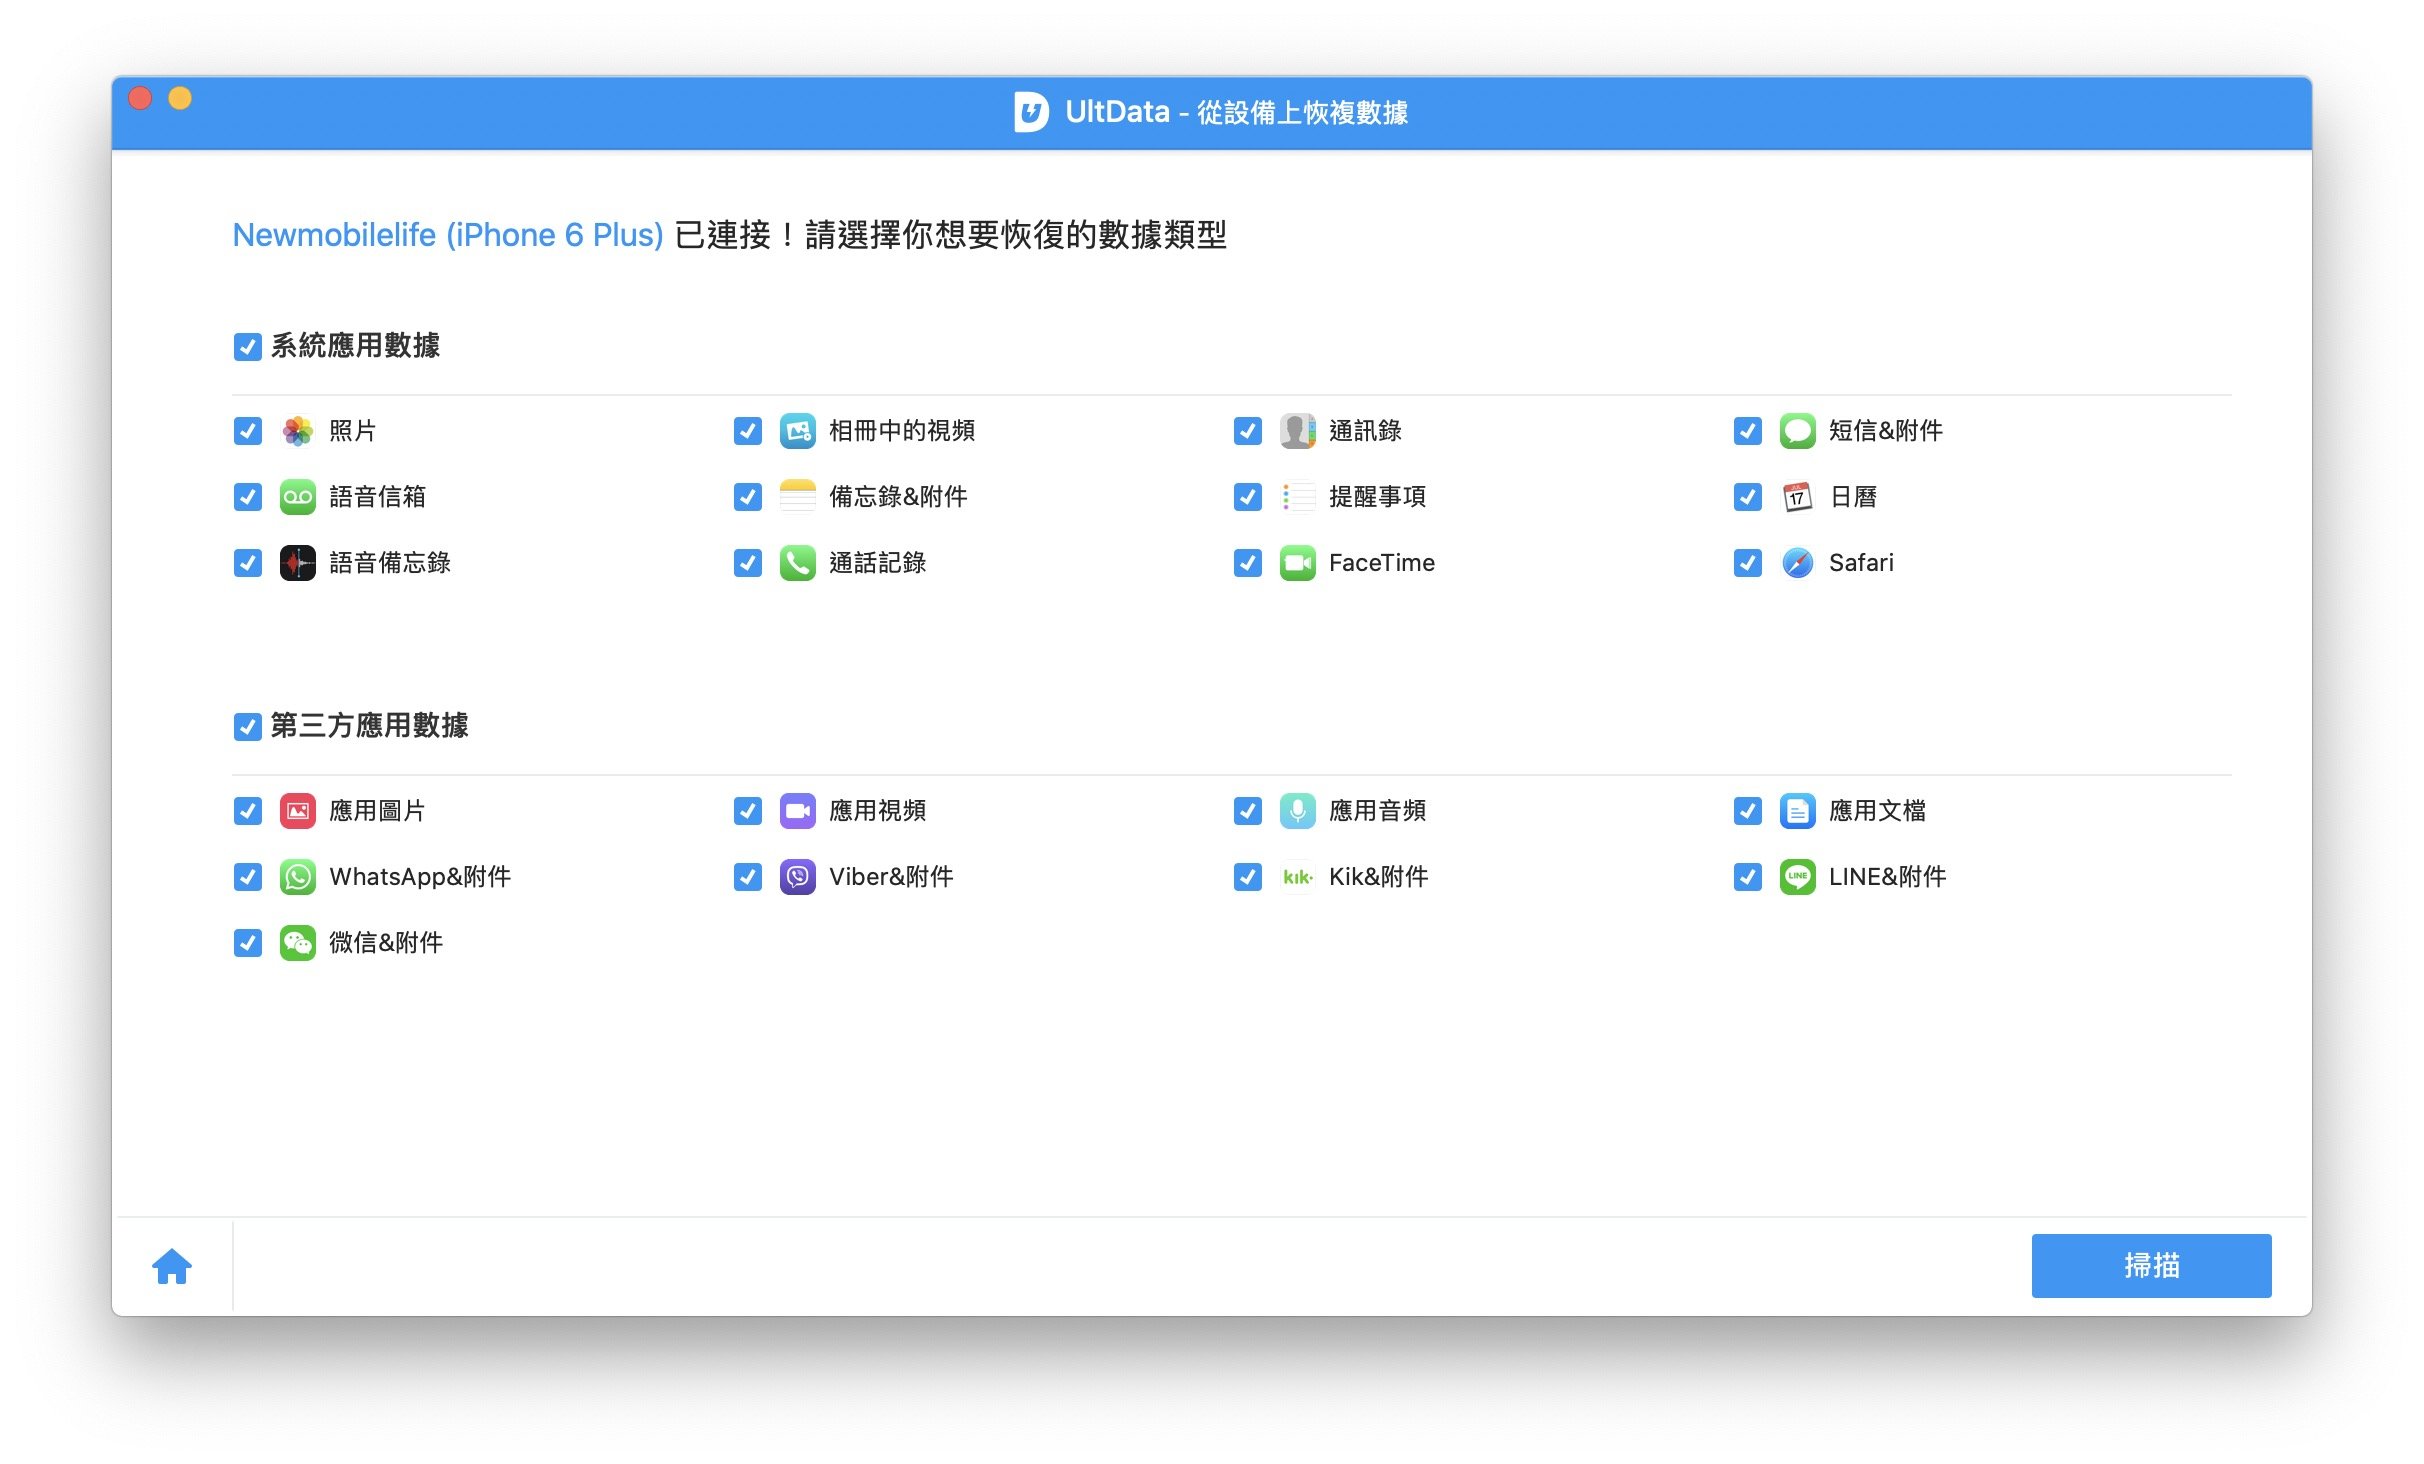
Task: Uncheck the 通話記錄 checkbox
Action: click(747, 563)
